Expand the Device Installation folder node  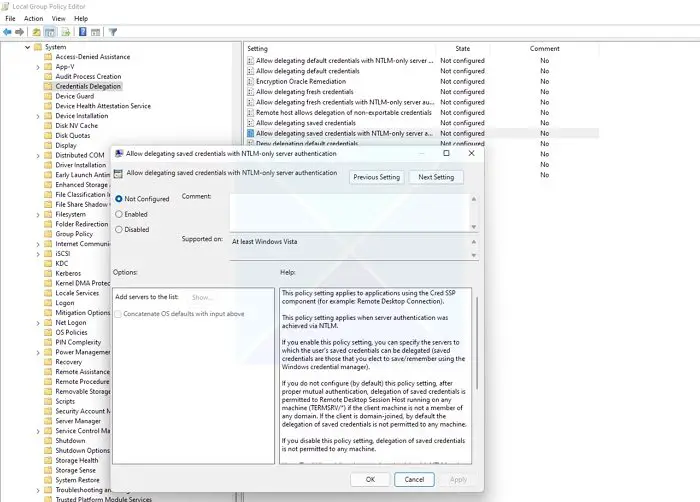(38, 116)
